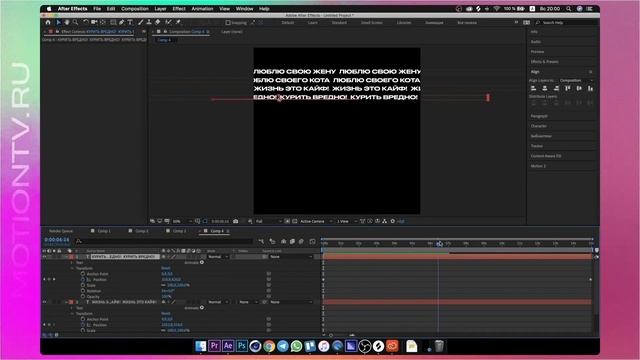Click Align Top icon in Align panel
The height and width of the screenshot is (360, 640).
pyautogui.click(x=568, y=88)
